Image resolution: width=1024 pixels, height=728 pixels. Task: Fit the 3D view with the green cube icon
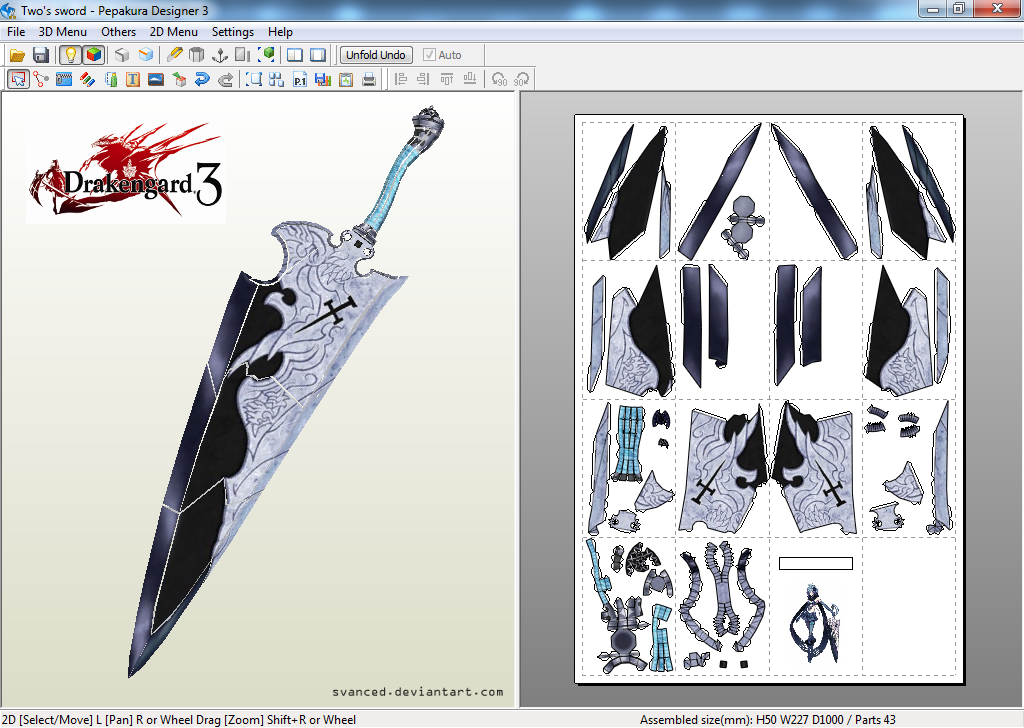[266, 55]
